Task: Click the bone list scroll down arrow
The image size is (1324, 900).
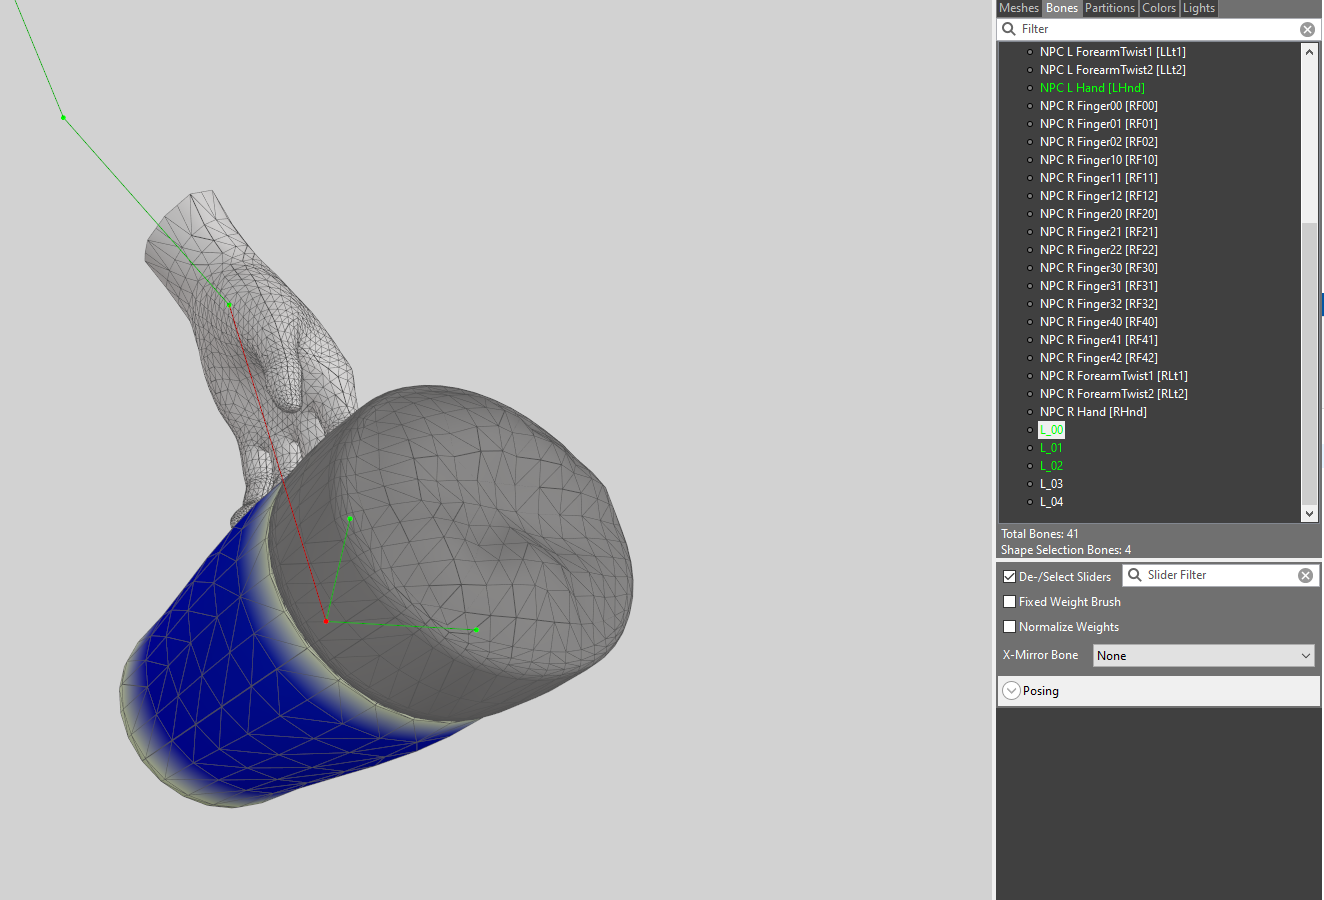Action: click(1310, 514)
